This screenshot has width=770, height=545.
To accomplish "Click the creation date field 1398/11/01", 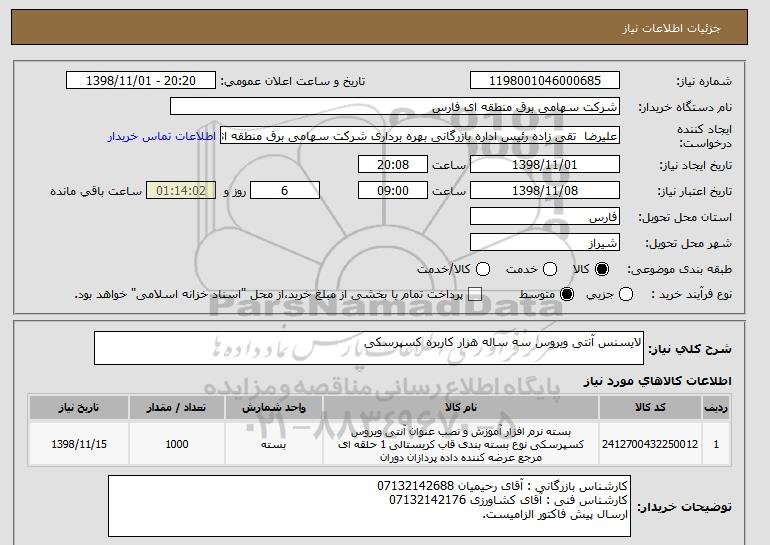I will point(545,164).
